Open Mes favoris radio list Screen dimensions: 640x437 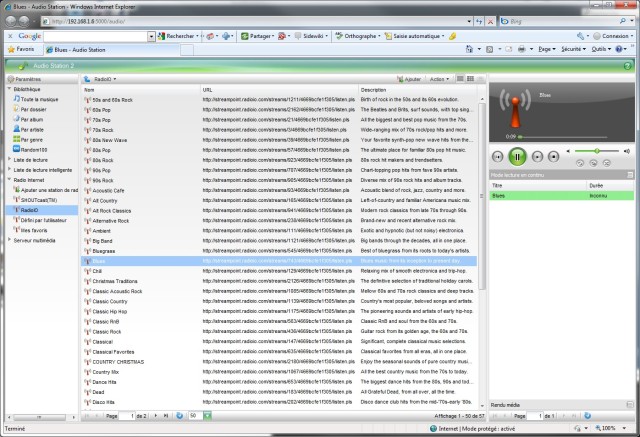(31, 231)
